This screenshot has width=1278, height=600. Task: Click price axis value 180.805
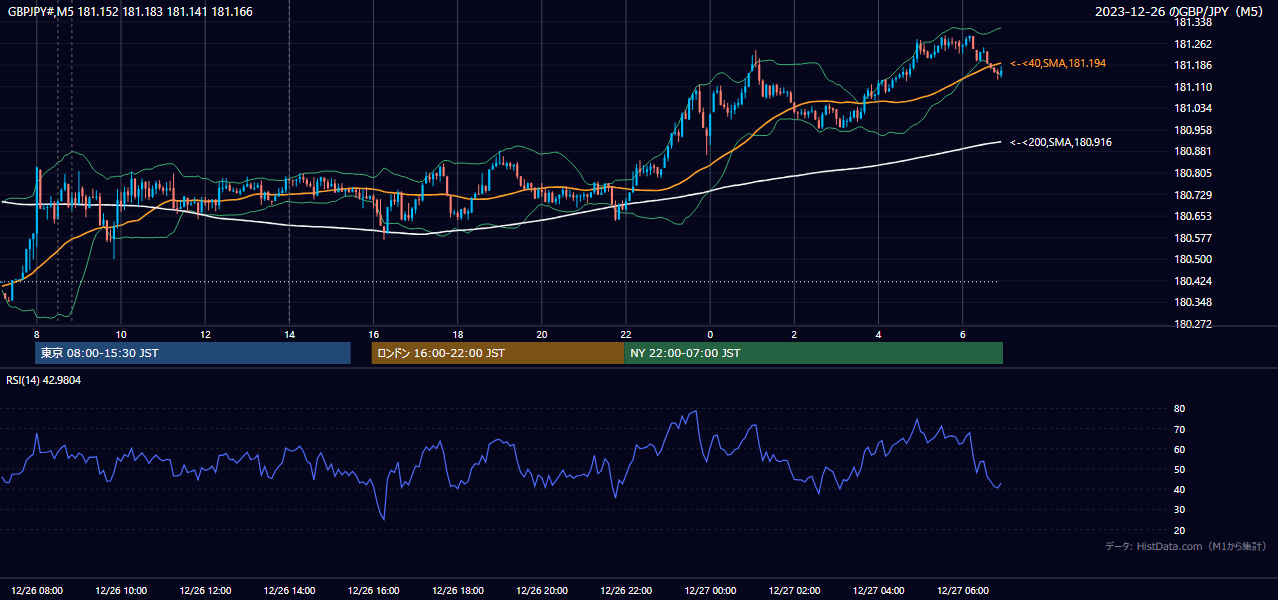pyautogui.click(x=1193, y=173)
